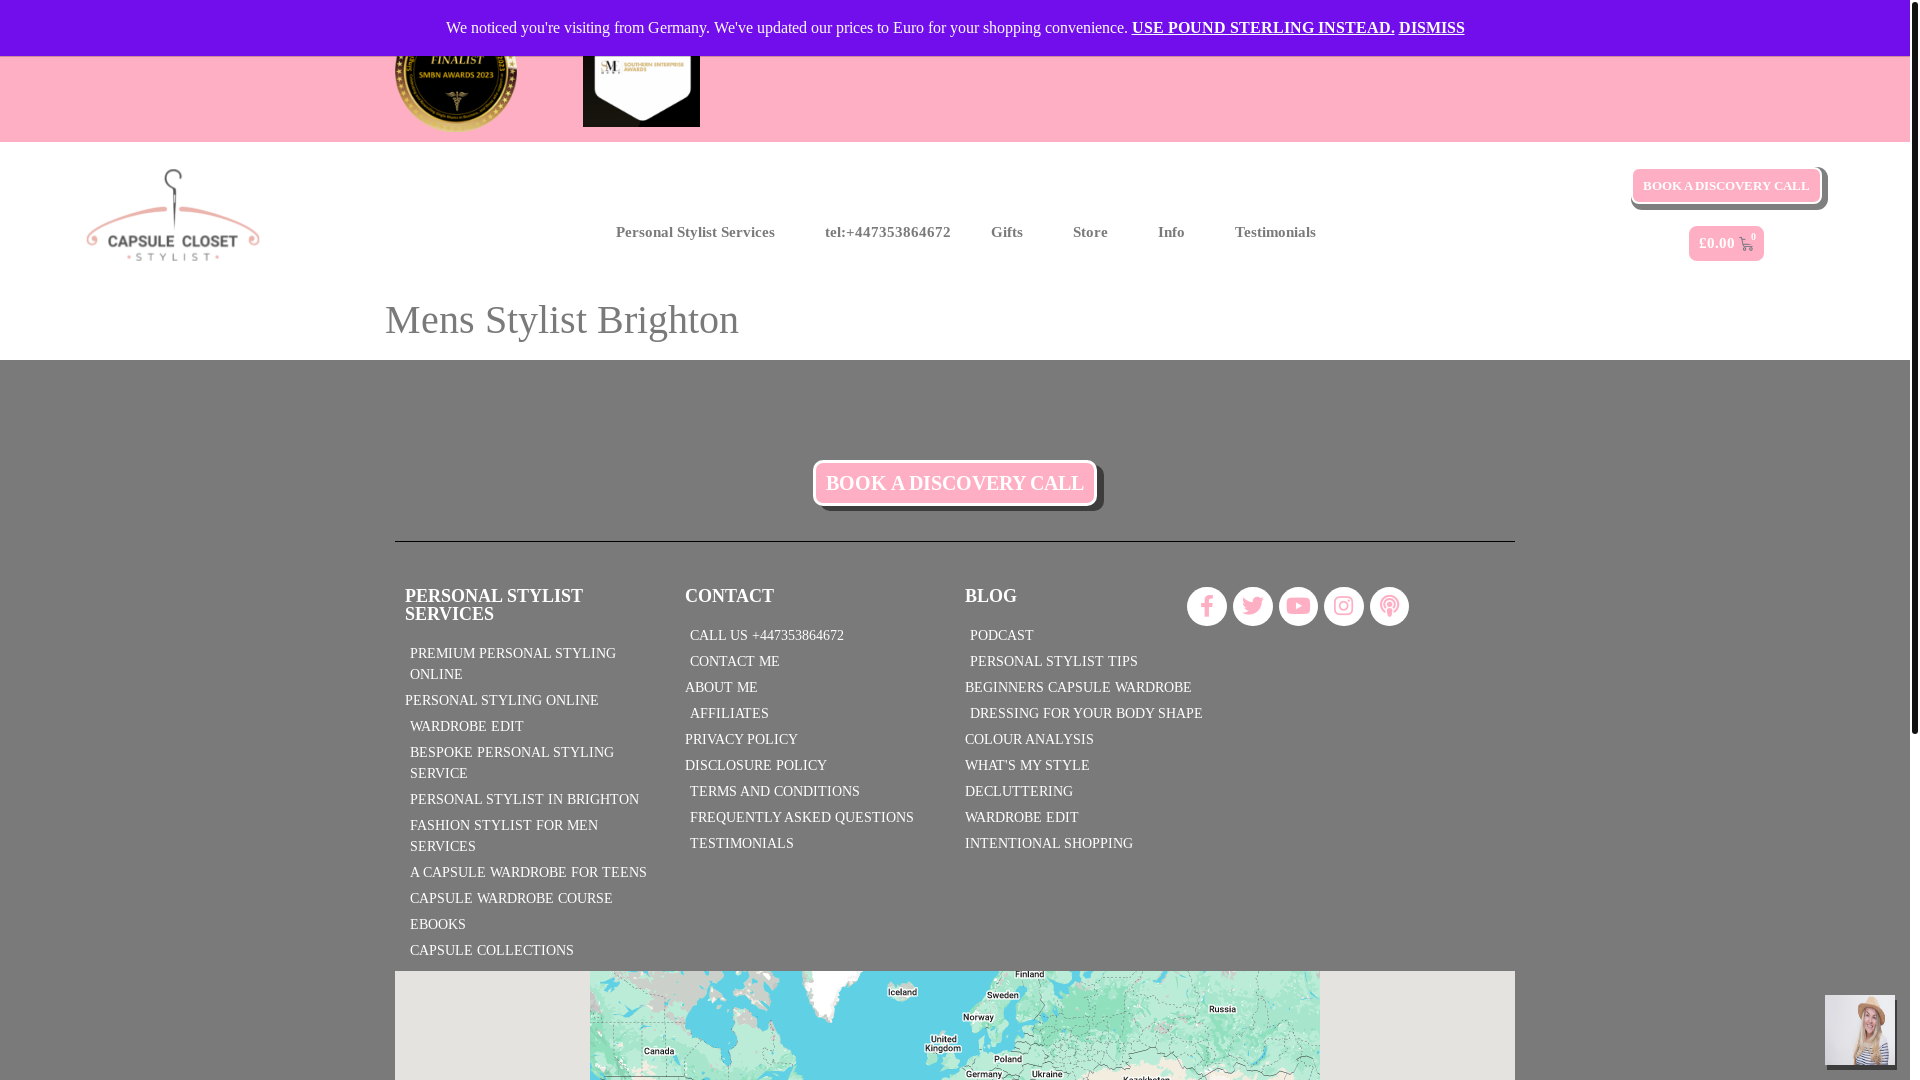
Task: Switch prices via Use Pound Sterling Instead
Action: click(1263, 28)
